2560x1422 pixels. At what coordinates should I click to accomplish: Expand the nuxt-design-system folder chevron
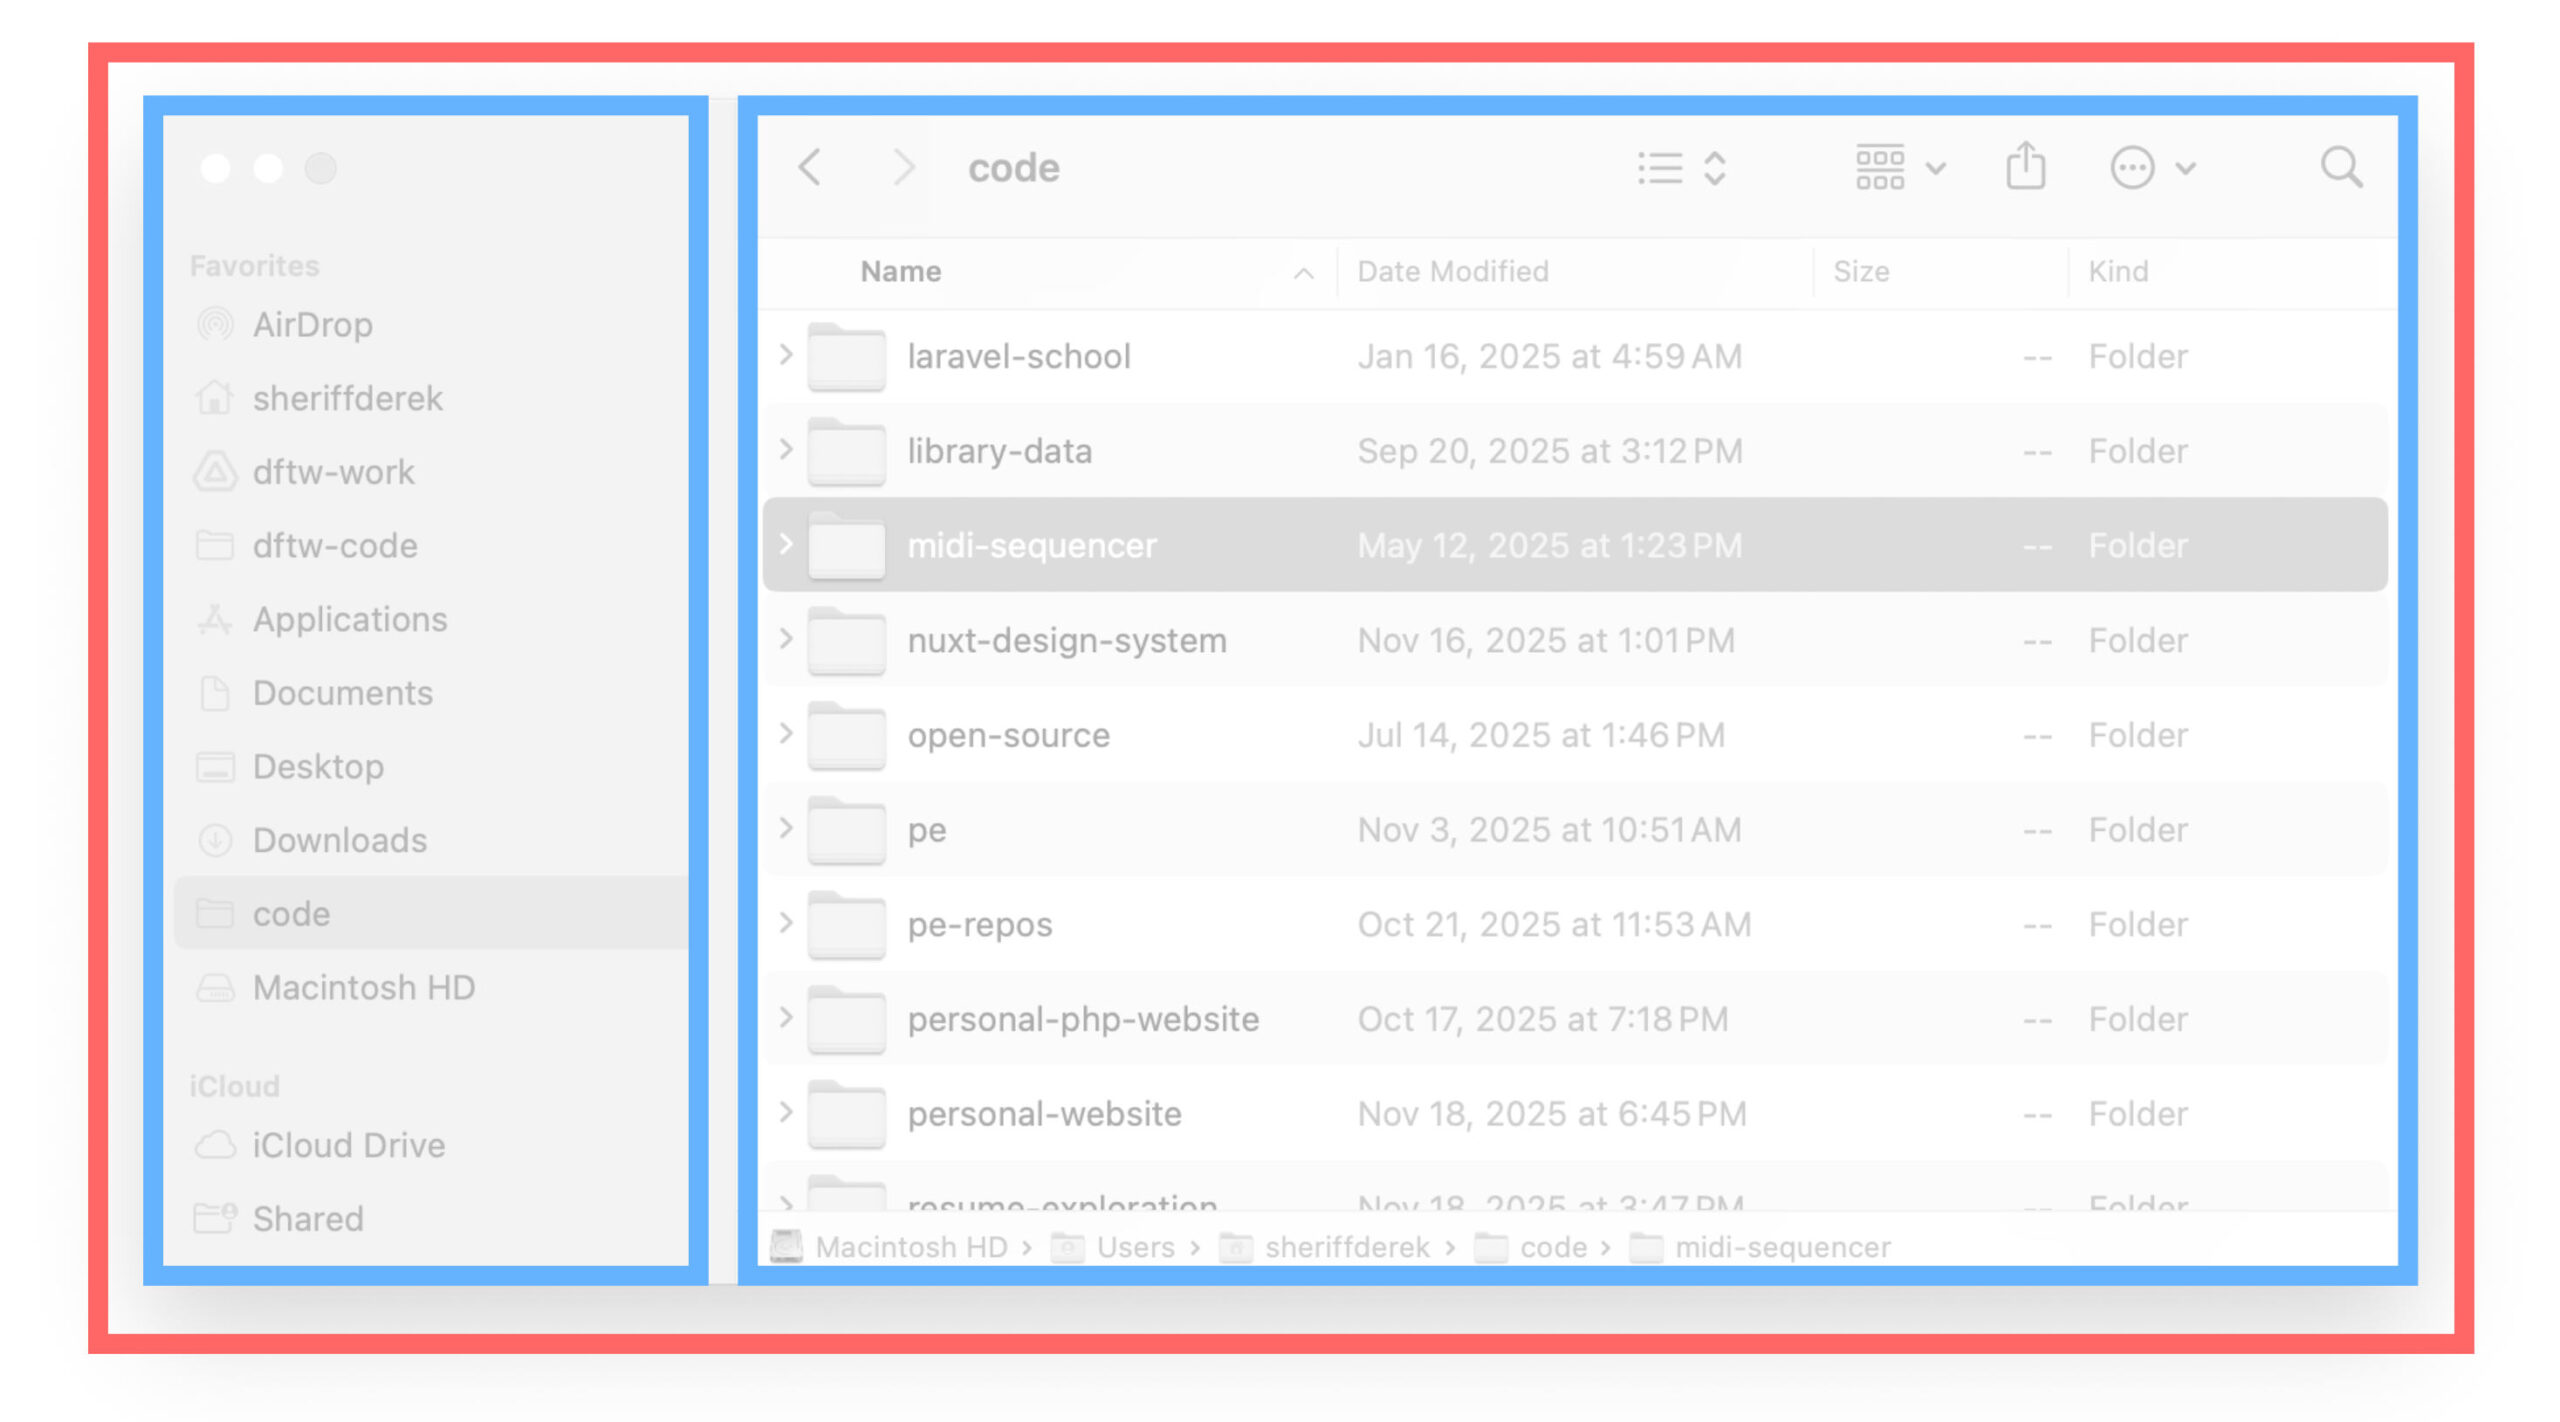pyautogui.click(x=786, y=639)
